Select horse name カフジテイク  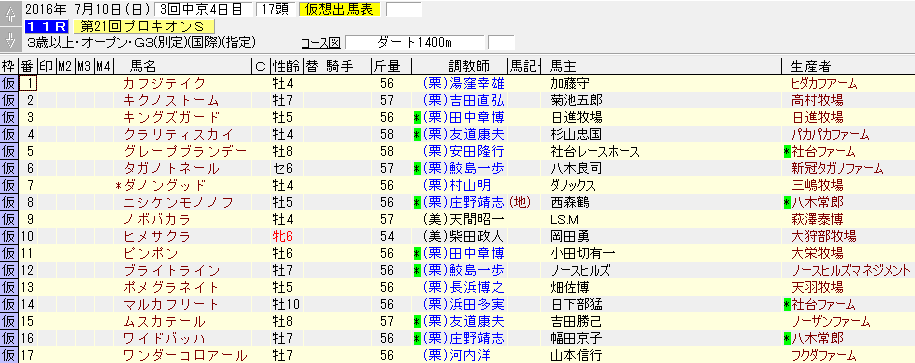(164, 83)
